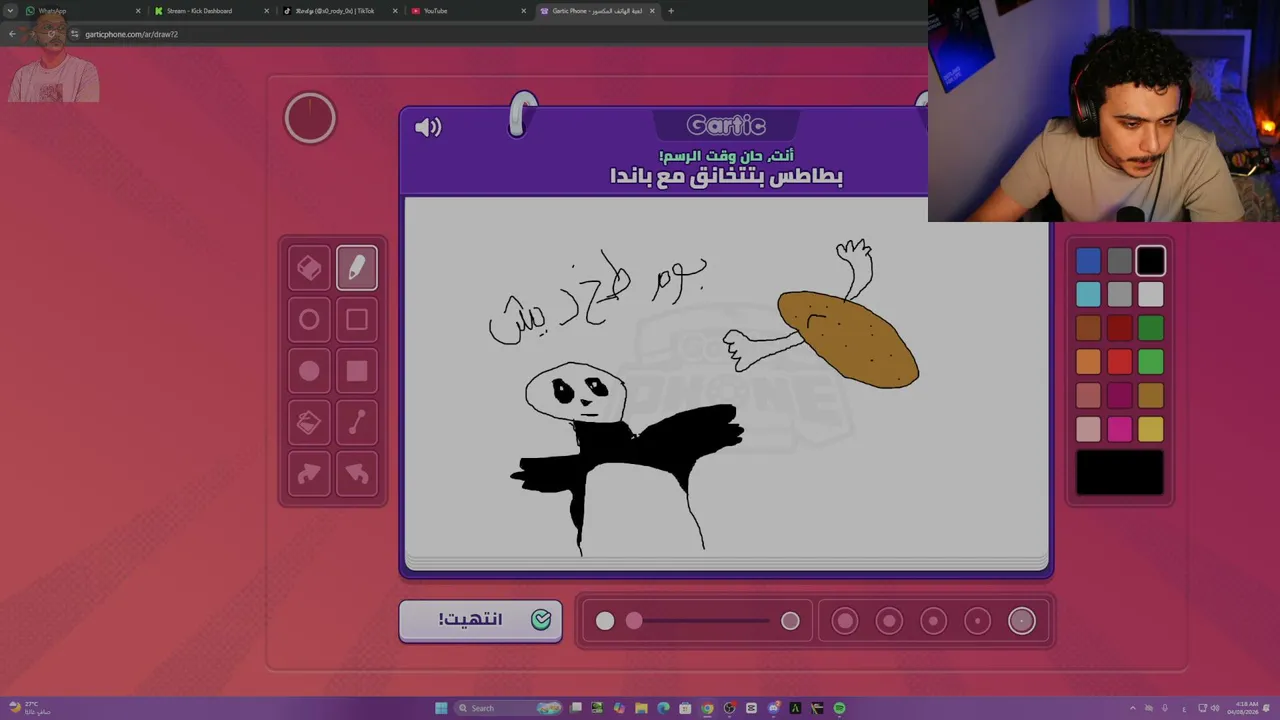1280x720 pixels.
Task: Switch to the YouTube browser tab
Action: 467,11
